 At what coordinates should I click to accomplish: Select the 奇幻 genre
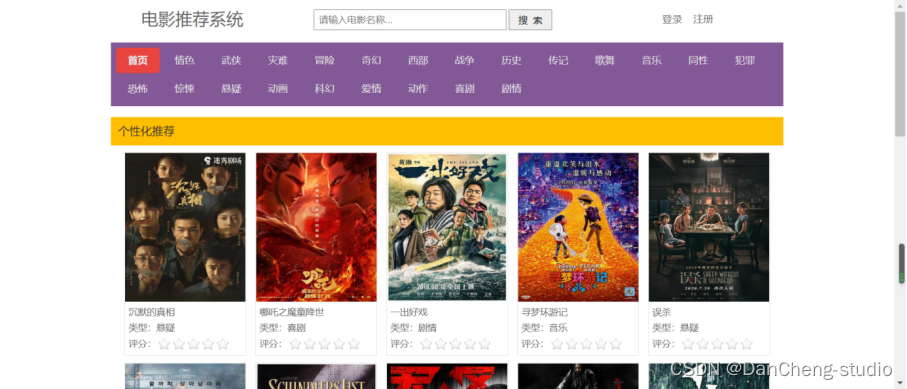click(371, 60)
